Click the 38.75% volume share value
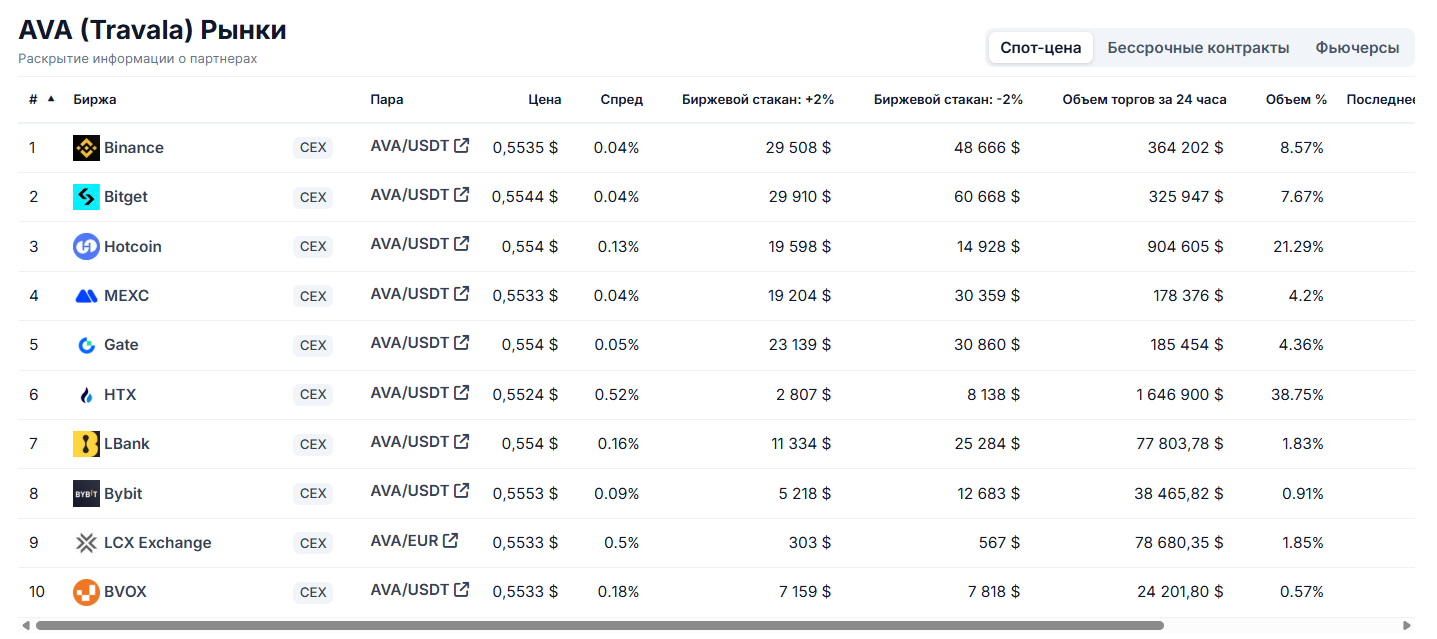This screenshot has height=639, width=1437. (1297, 395)
